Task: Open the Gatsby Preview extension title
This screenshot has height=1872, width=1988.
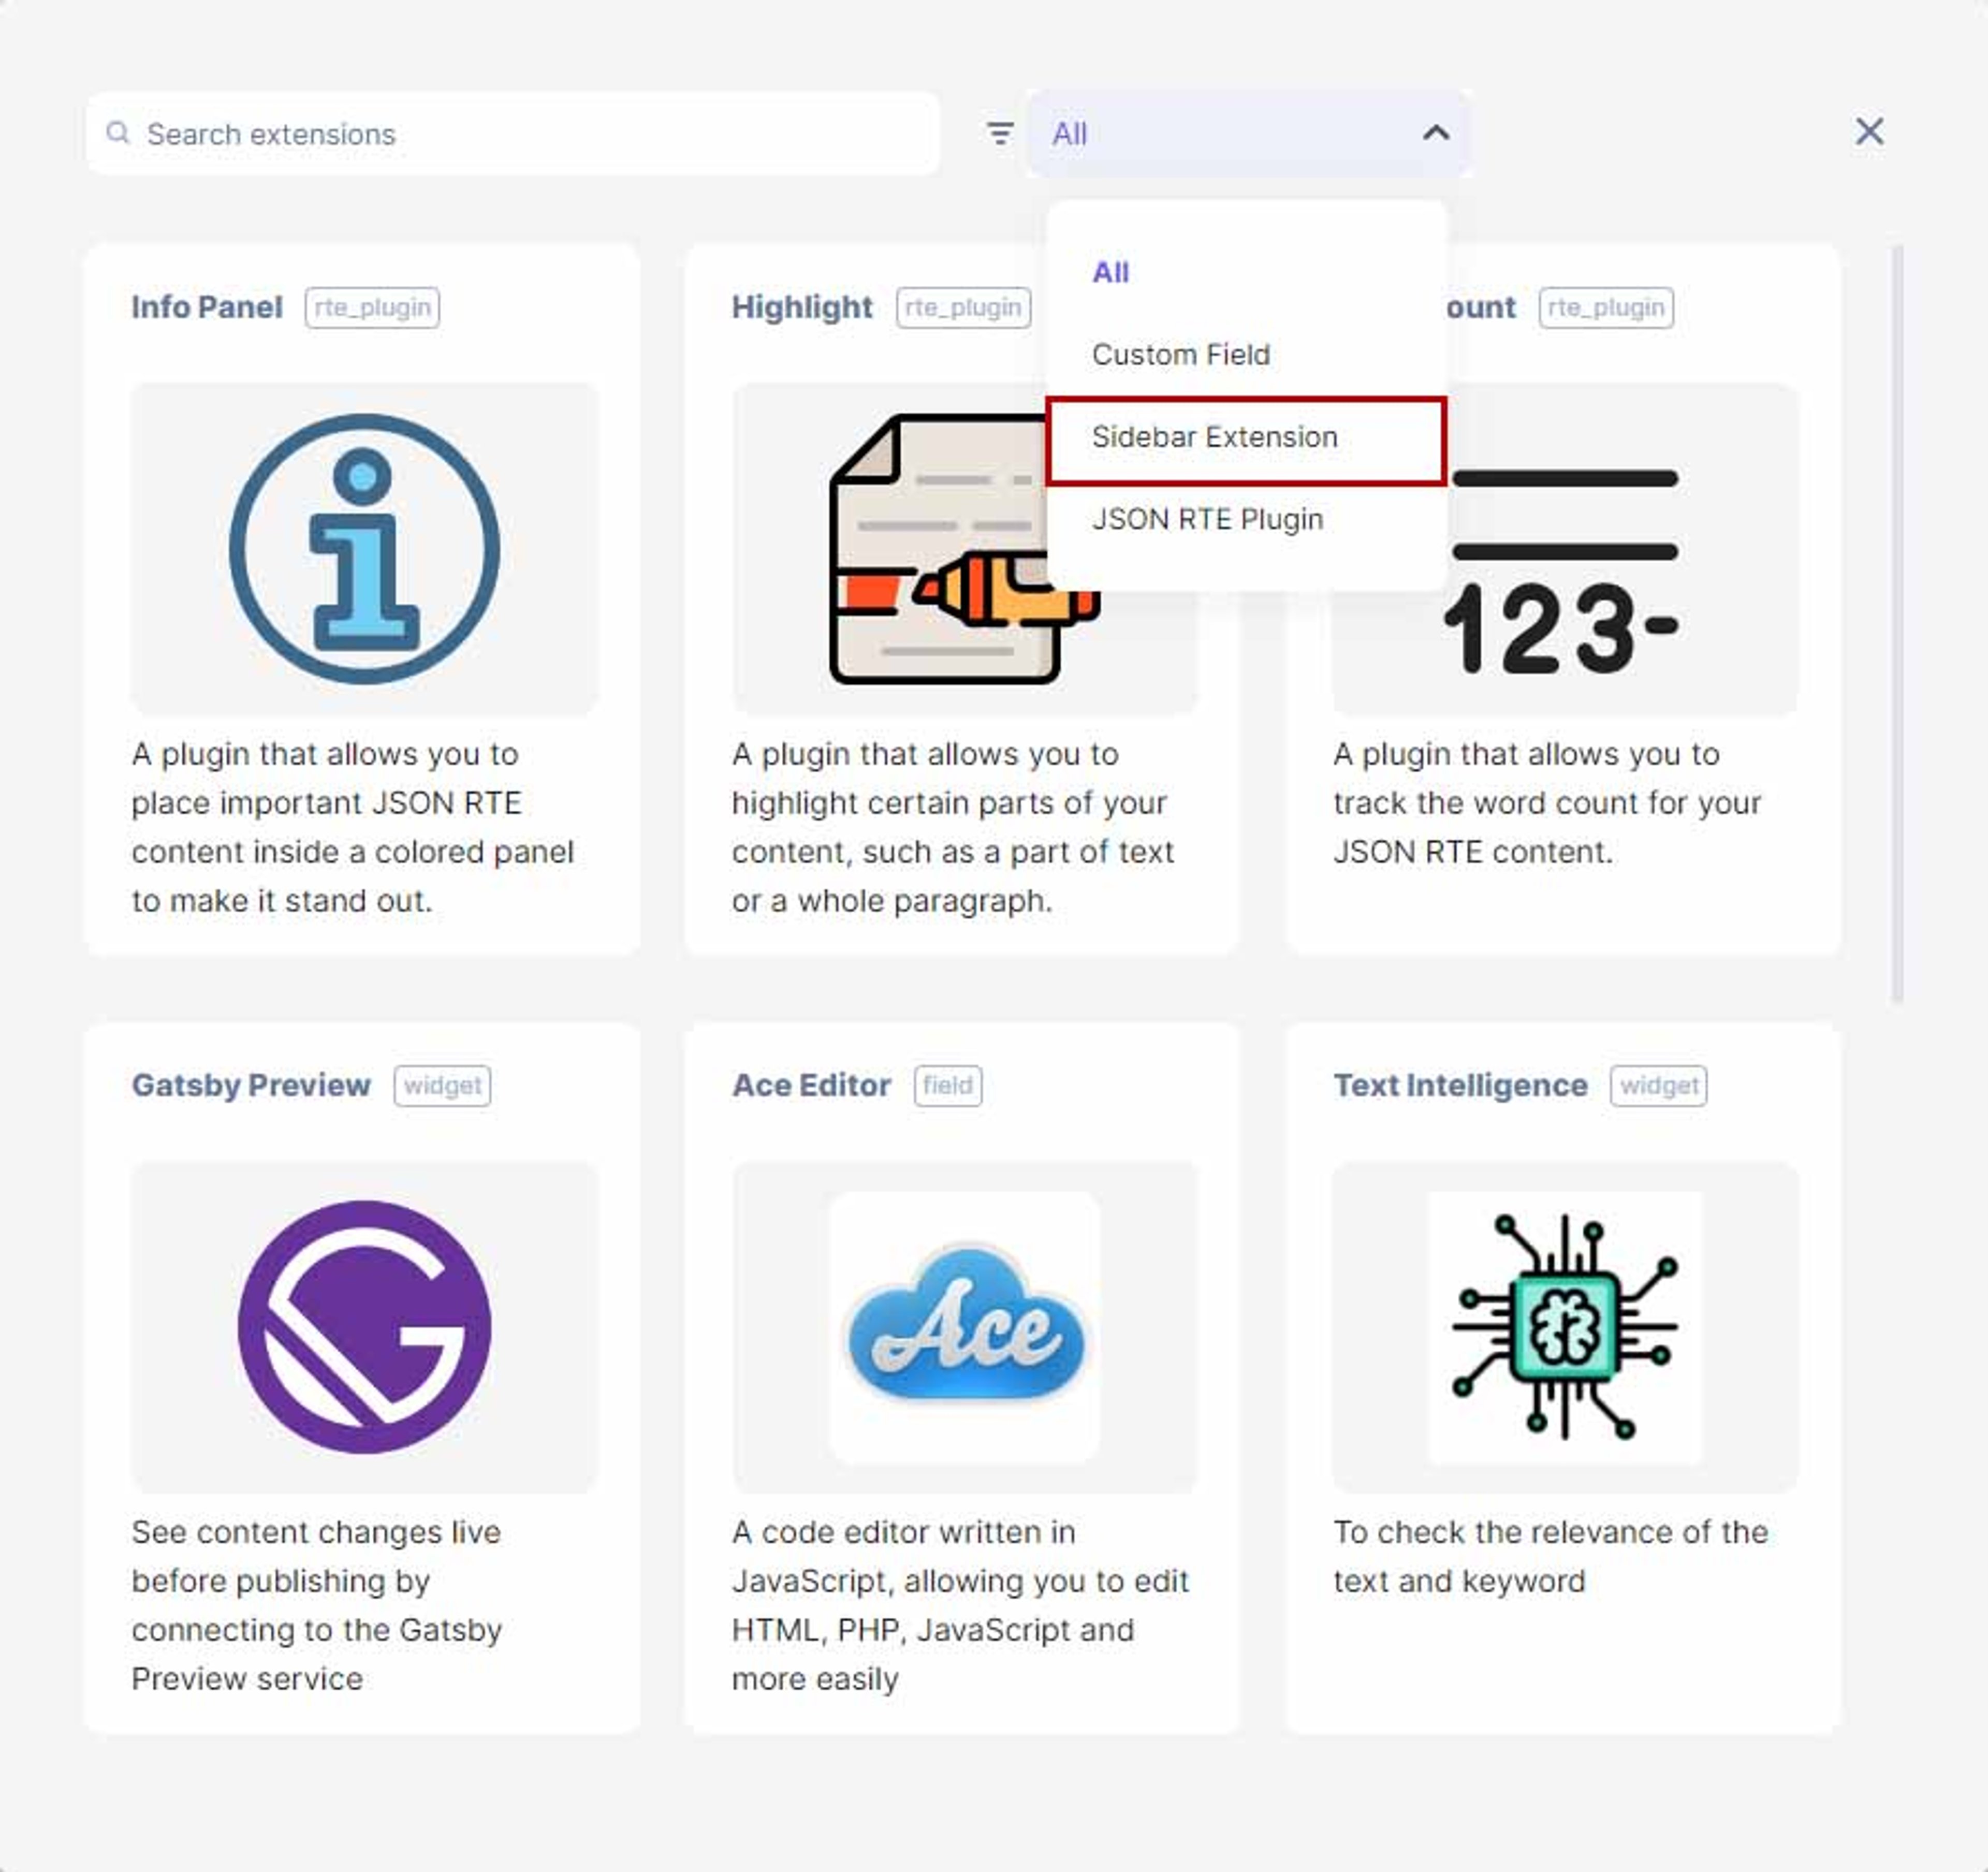Action: [x=251, y=1085]
